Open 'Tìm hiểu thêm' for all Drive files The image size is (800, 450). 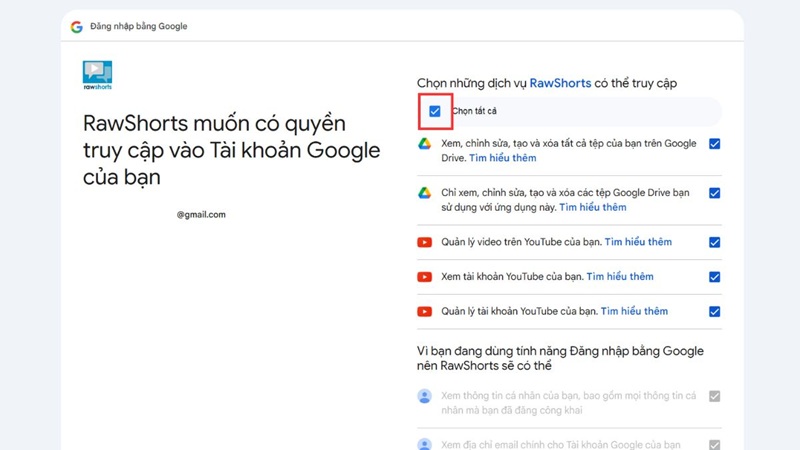(x=503, y=158)
